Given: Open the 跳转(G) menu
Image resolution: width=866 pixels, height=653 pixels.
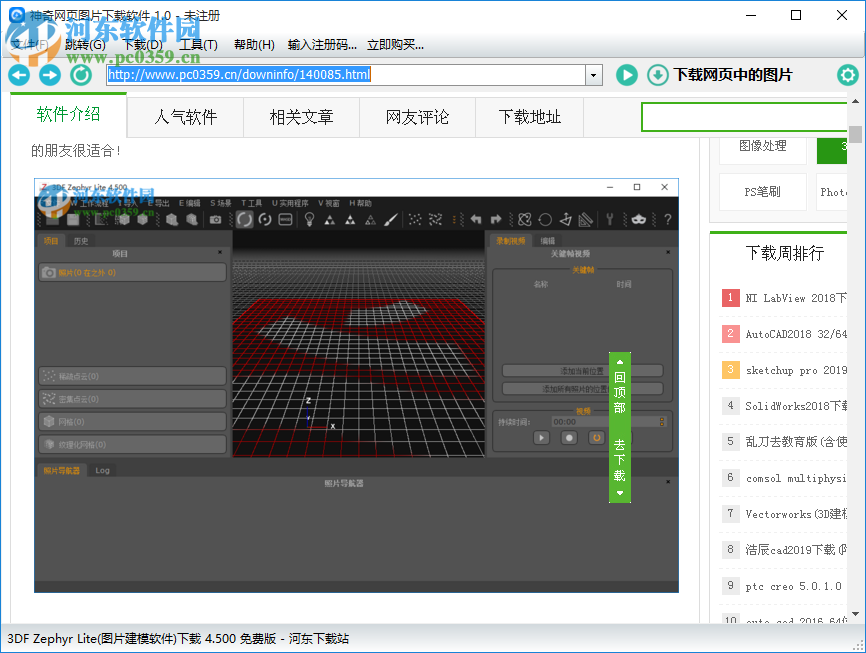Looking at the screenshot, I should [85, 45].
